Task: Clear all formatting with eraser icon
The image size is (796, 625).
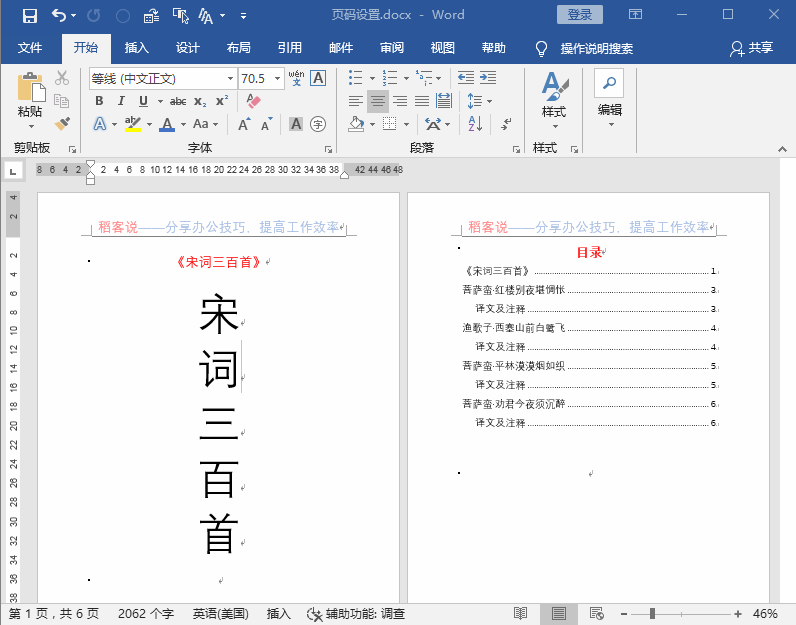Action: click(x=253, y=101)
